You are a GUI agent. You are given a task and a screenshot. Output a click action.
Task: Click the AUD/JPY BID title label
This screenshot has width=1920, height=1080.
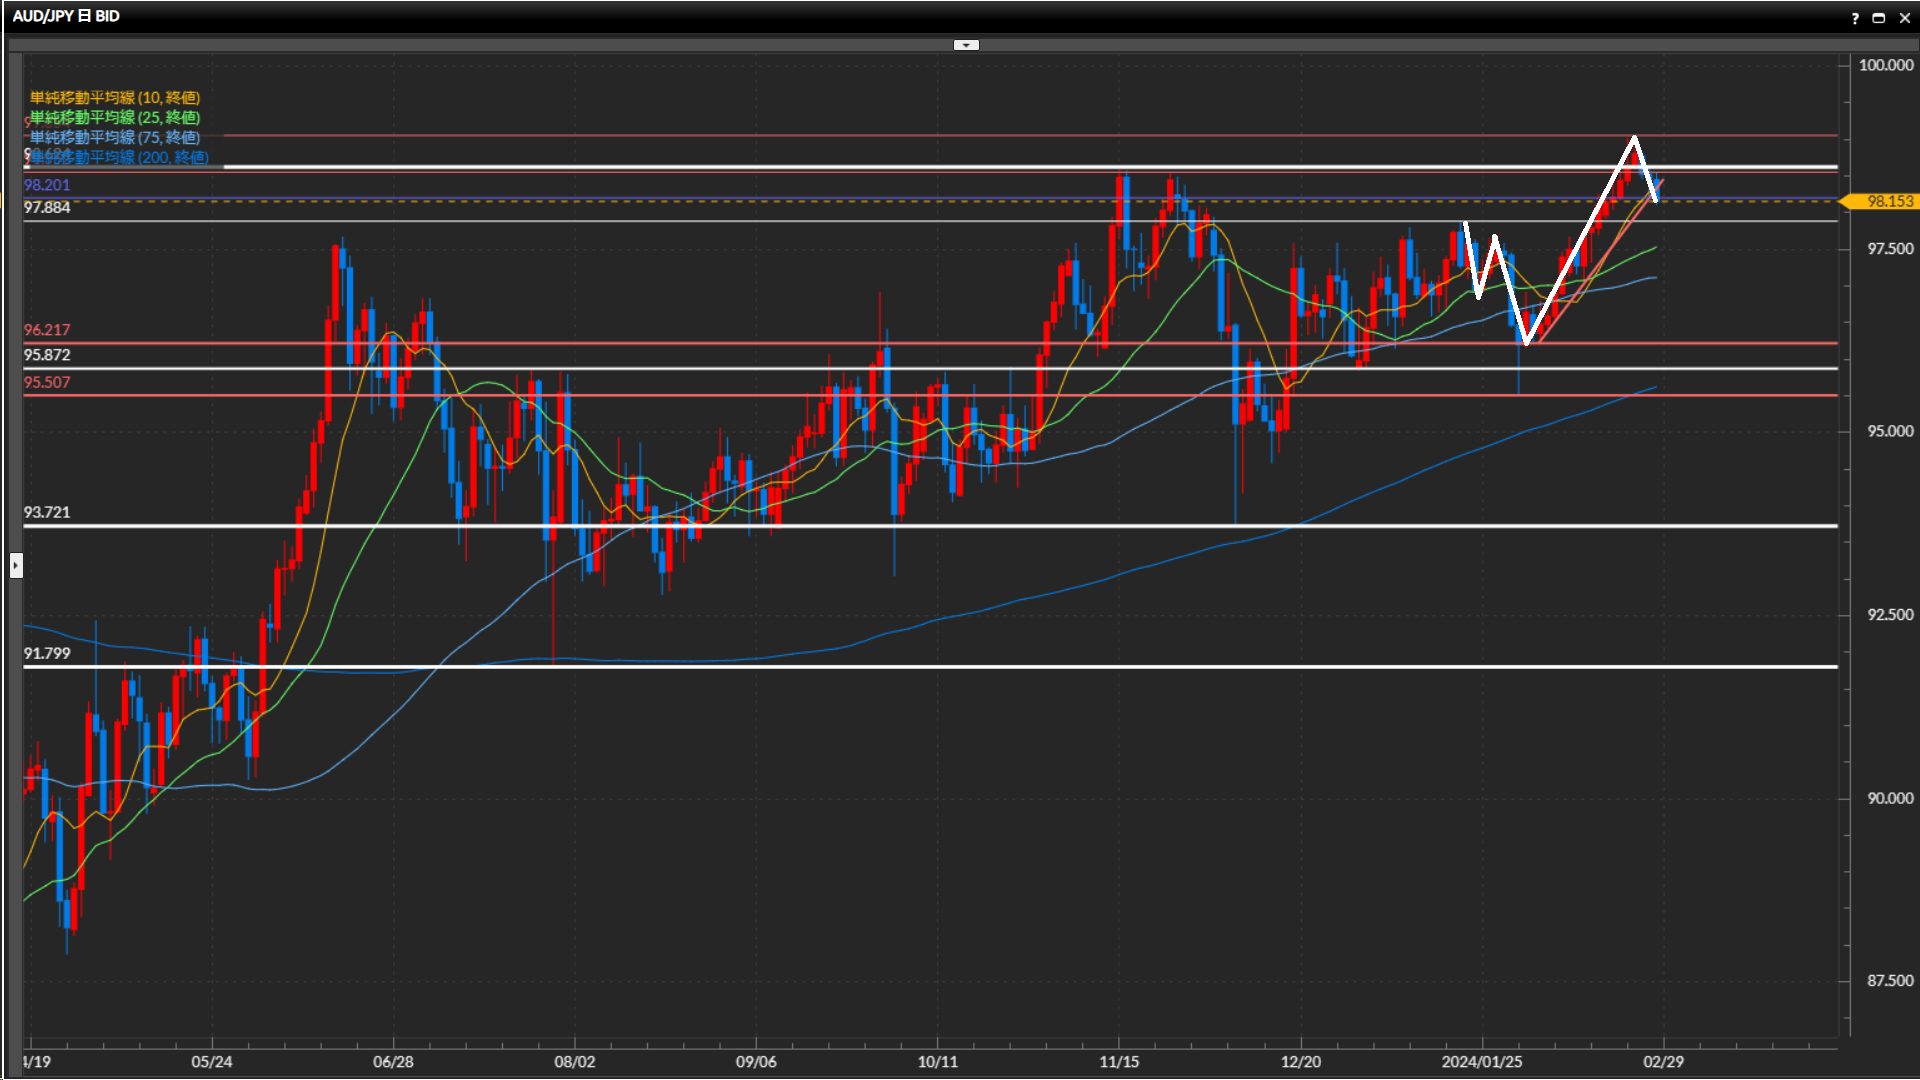(66, 16)
